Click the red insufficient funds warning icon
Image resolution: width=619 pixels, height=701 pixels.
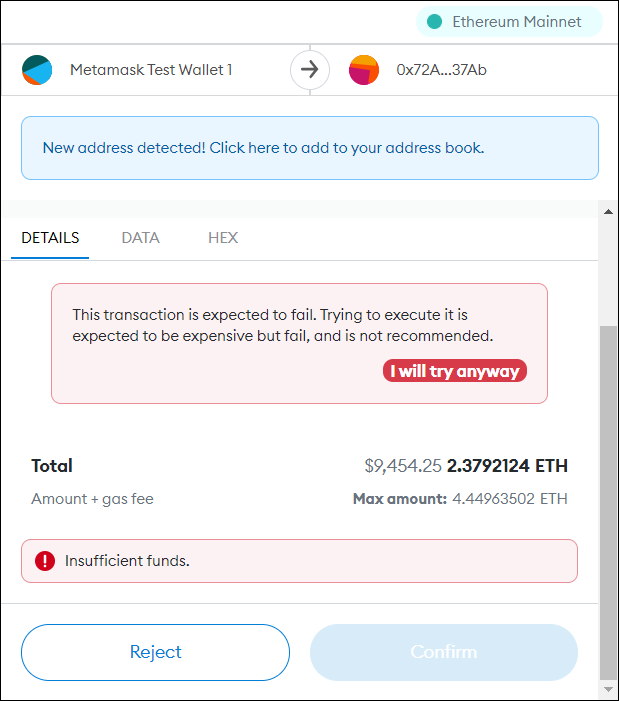click(x=45, y=561)
